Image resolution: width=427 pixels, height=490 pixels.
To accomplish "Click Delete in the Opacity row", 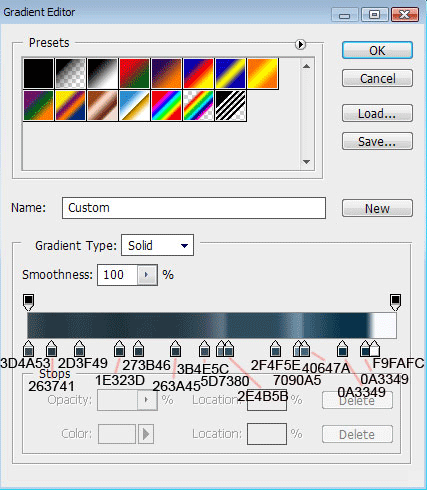I will 357,400.
